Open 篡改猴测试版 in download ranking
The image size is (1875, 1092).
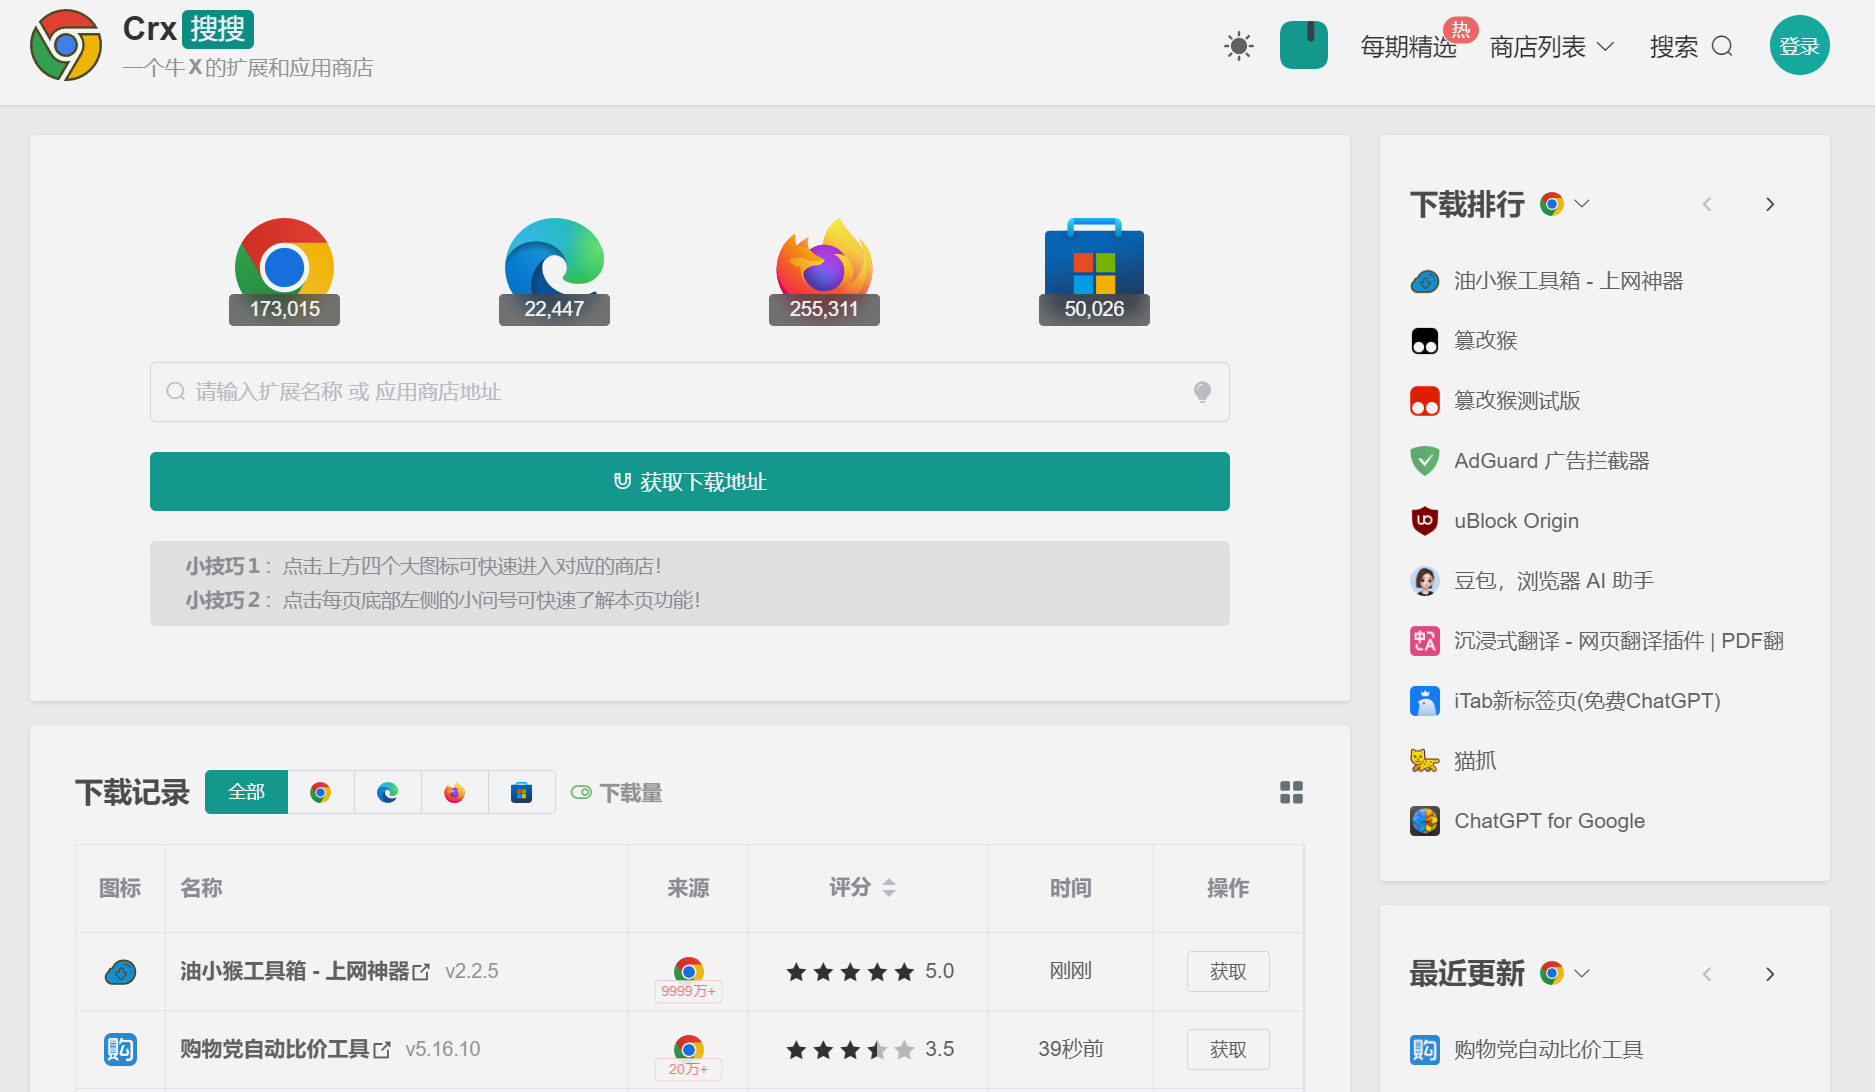1517,401
